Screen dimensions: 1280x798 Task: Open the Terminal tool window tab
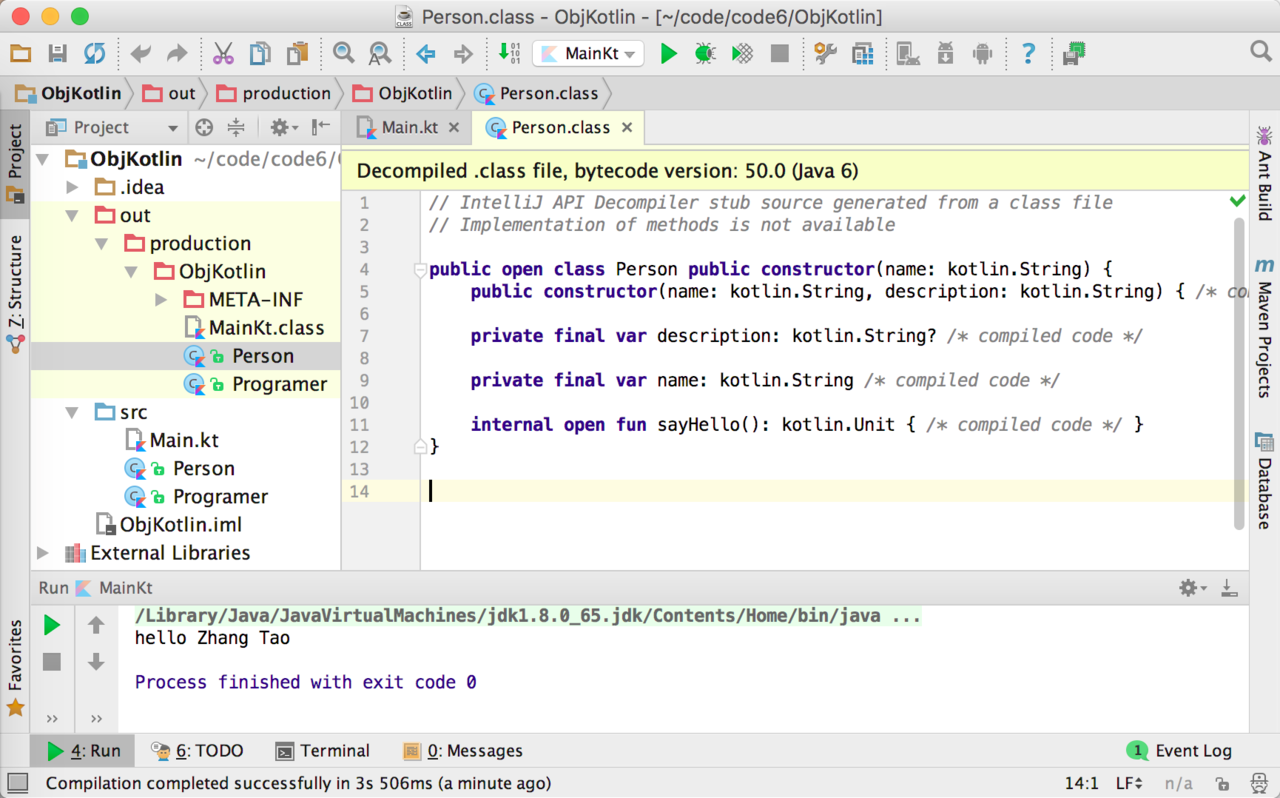(323, 751)
